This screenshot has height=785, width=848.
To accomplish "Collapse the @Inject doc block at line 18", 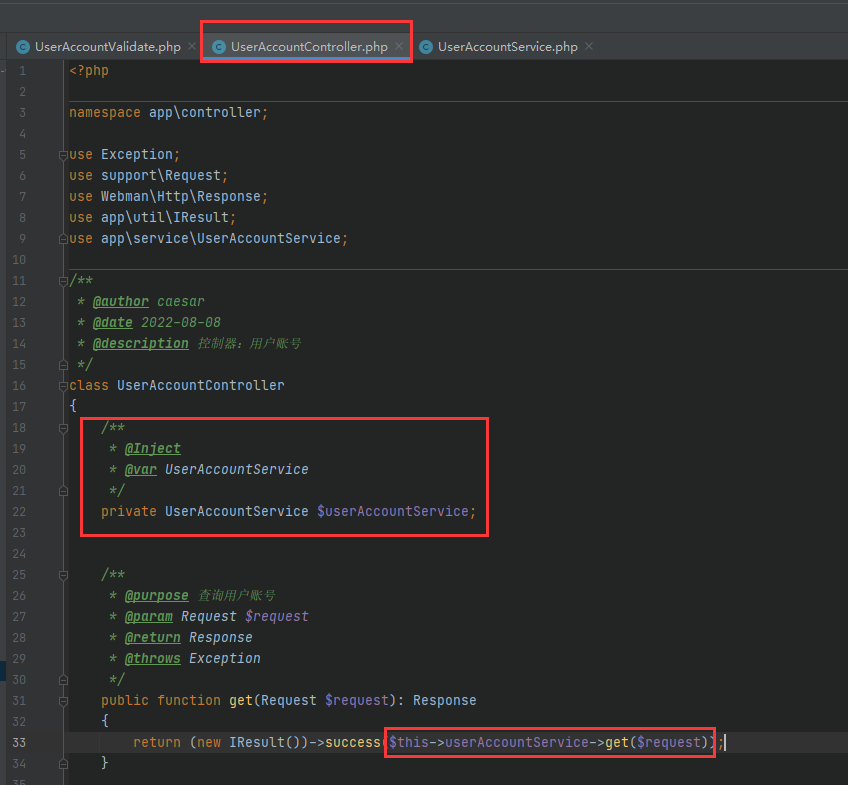I will [63, 428].
